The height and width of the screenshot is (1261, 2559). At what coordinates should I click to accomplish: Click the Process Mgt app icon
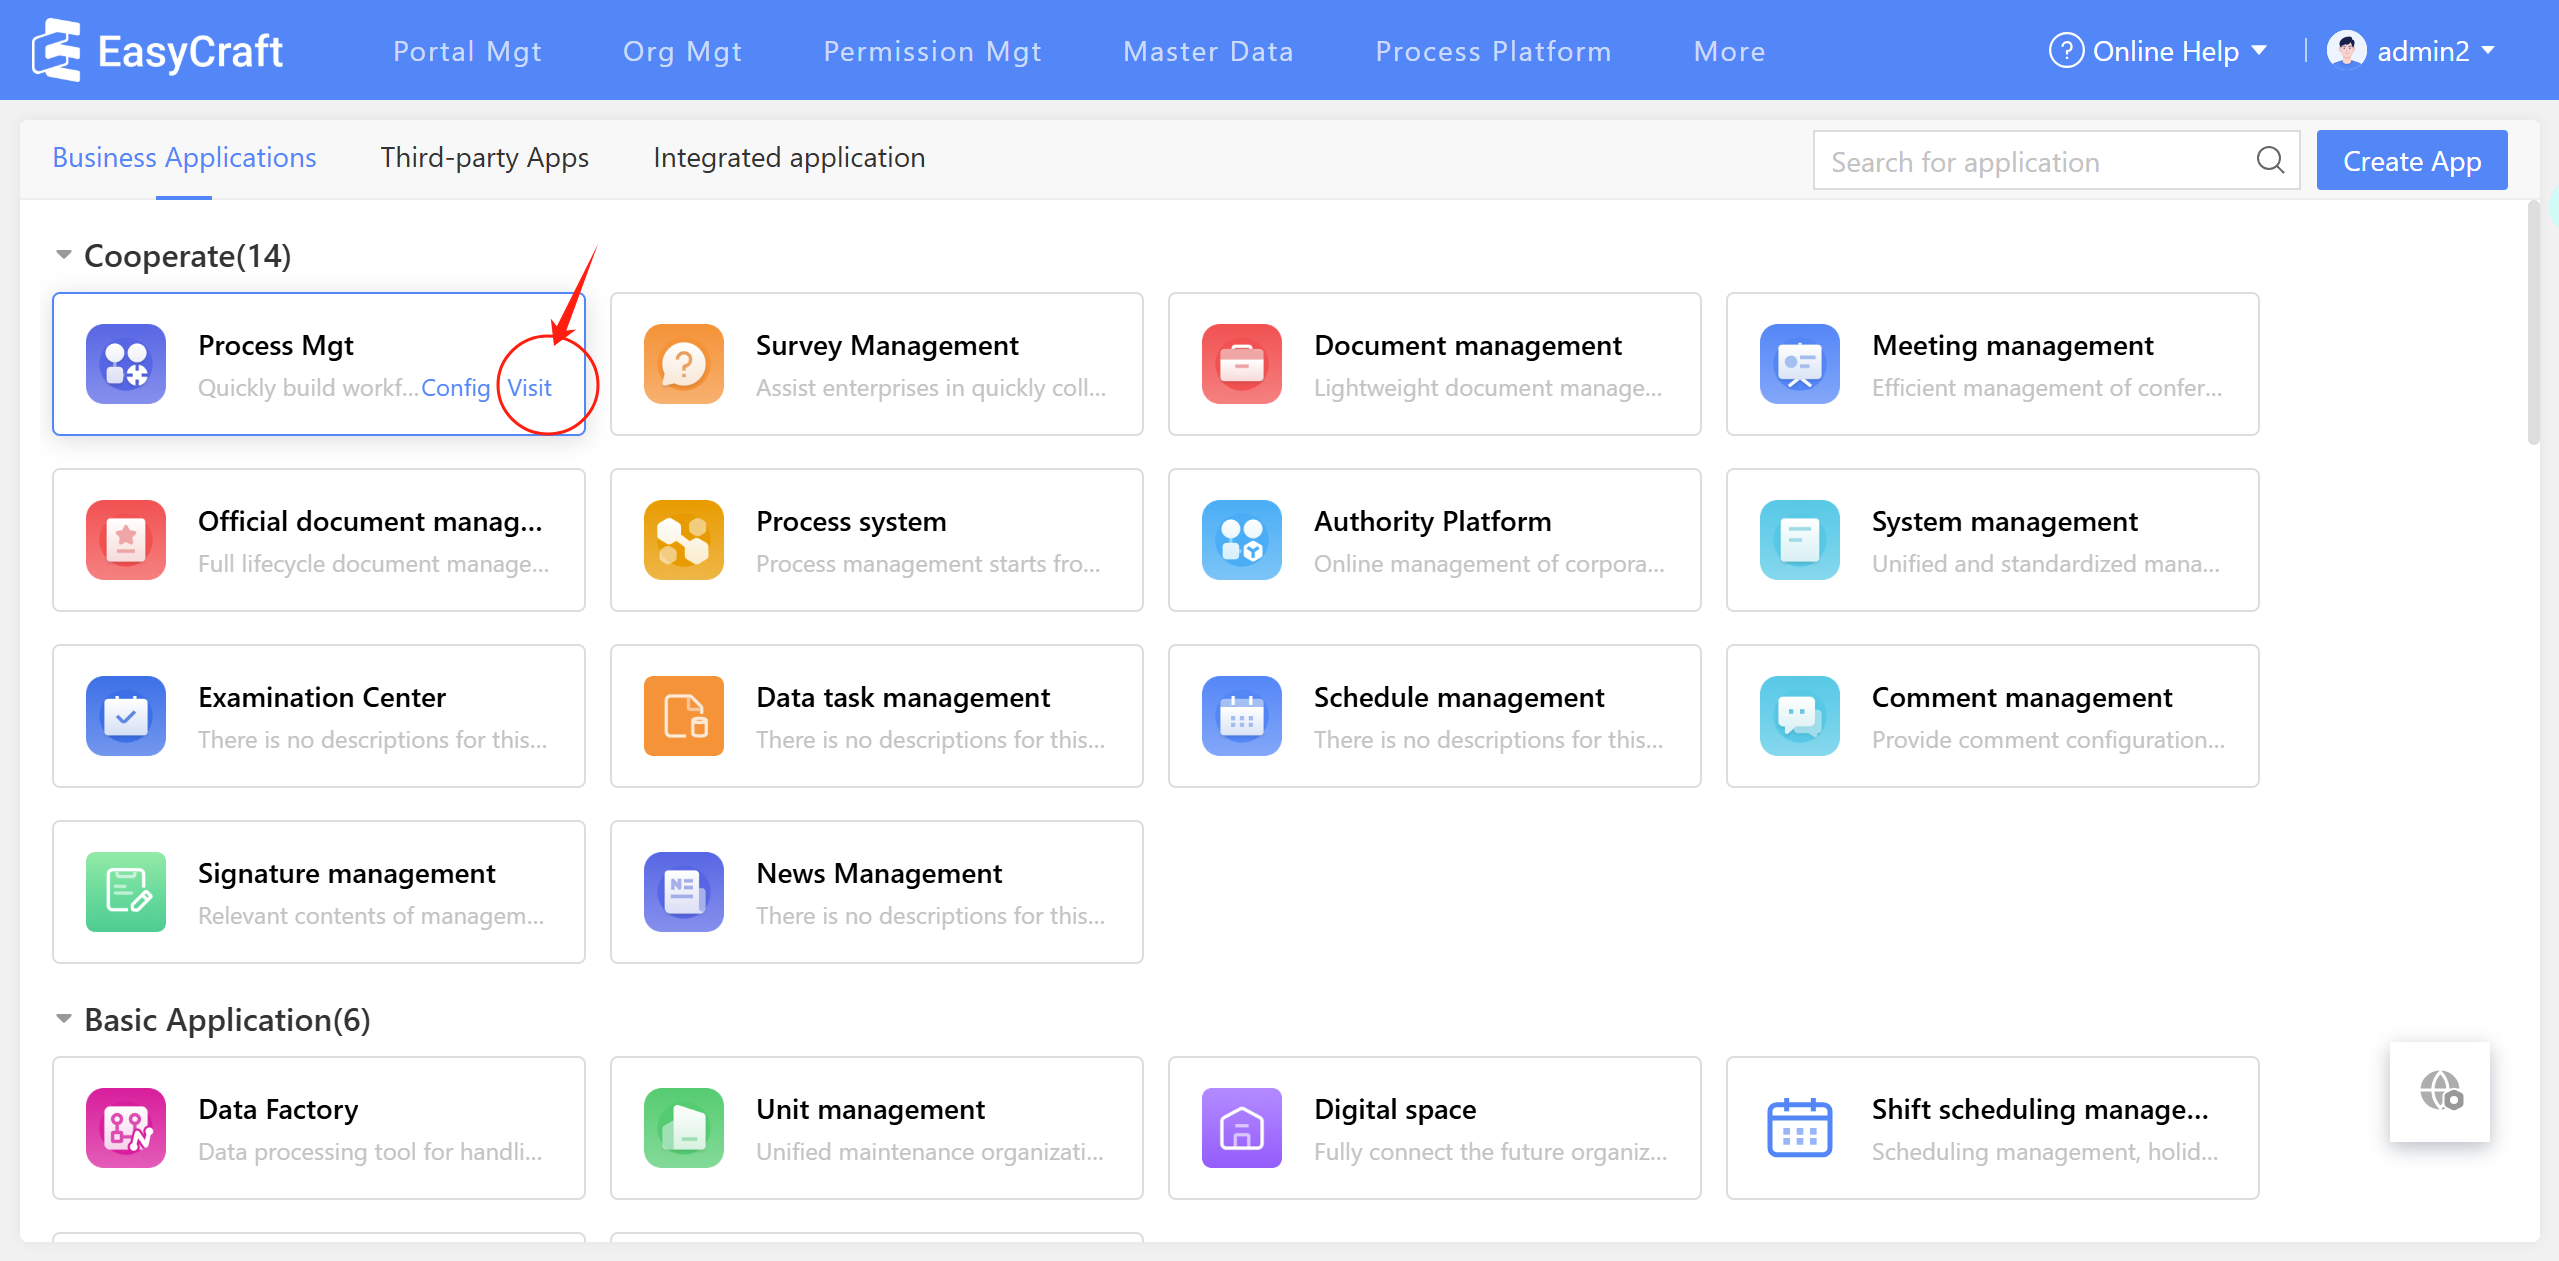click(126, 364)
